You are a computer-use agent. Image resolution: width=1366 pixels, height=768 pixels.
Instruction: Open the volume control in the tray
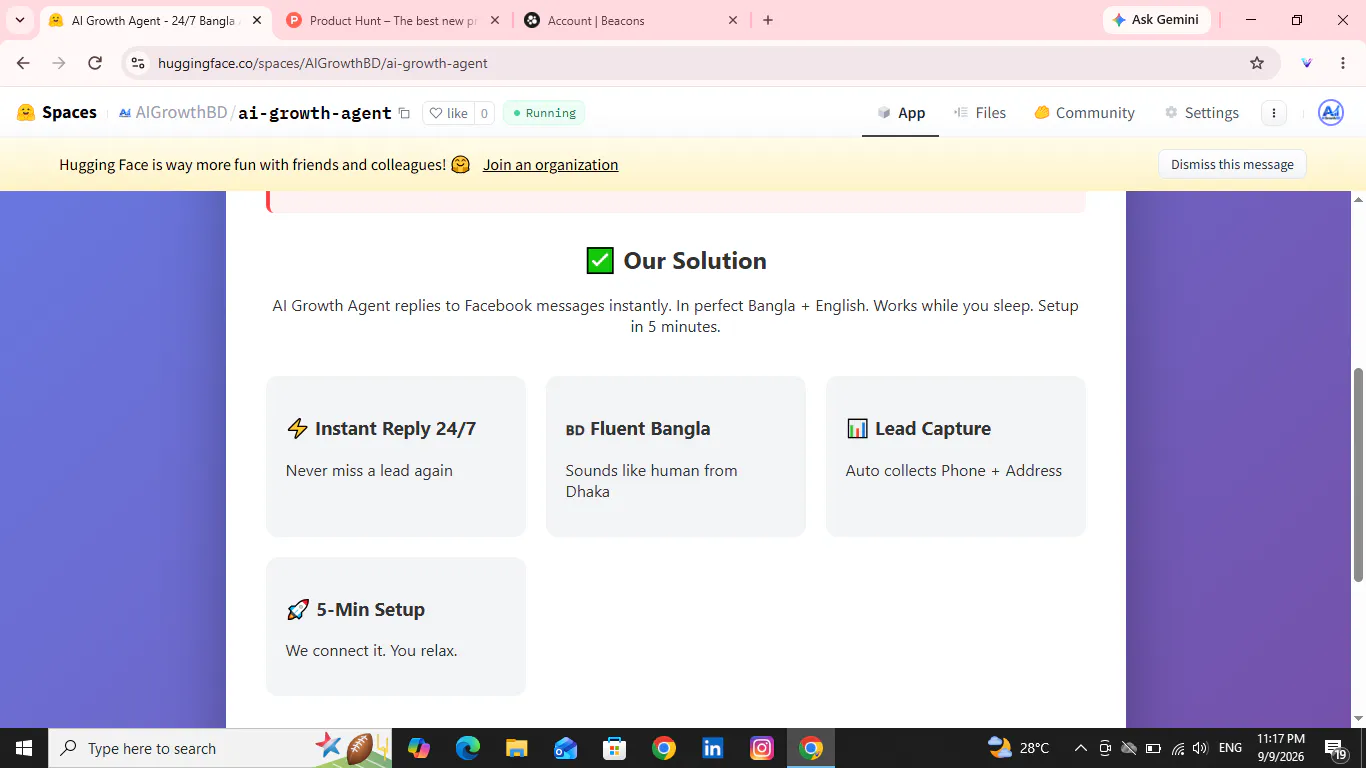[1200, 748]
